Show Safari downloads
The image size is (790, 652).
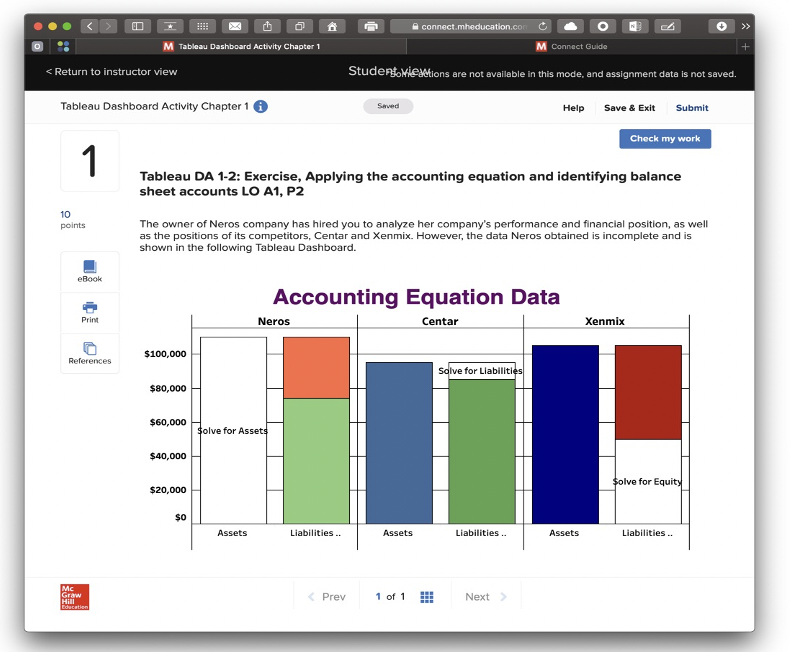coord(721,26)
